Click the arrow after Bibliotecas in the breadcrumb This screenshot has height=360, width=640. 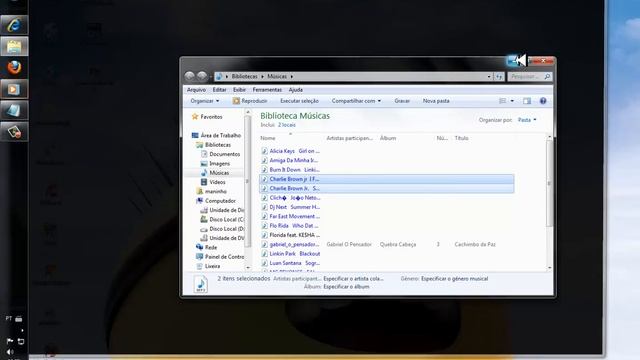(262, 76)
